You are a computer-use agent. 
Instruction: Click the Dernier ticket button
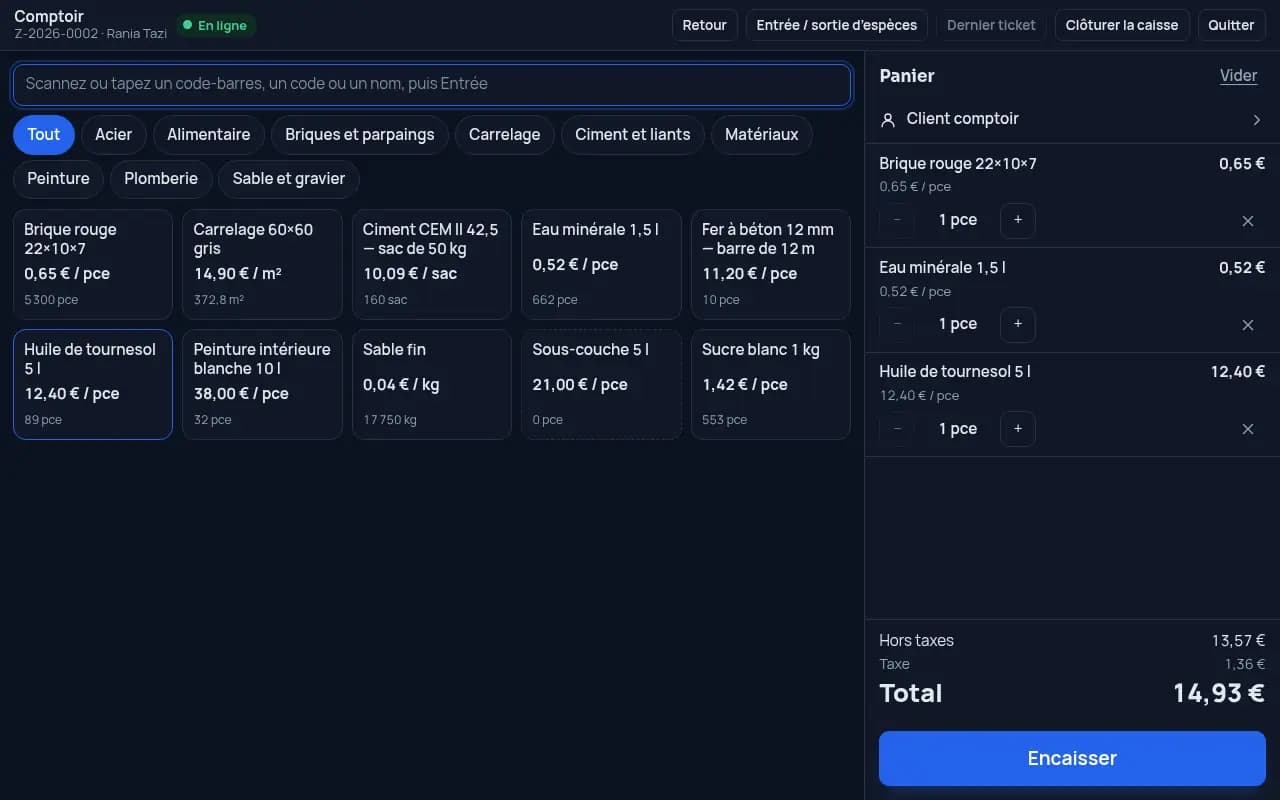tap(992, 25)
